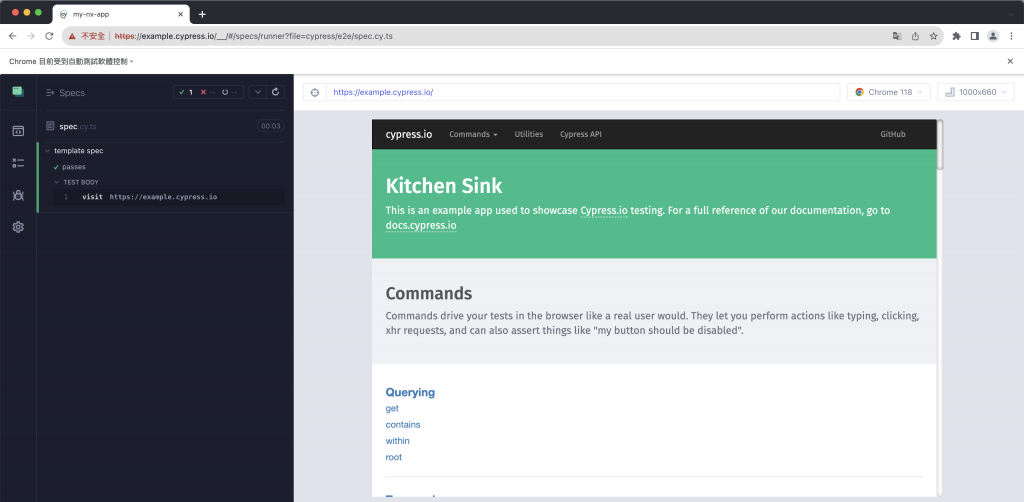This screenshot has height=502, width=1024.
Task: Click the AUT URL field
Action: [583, 92]
